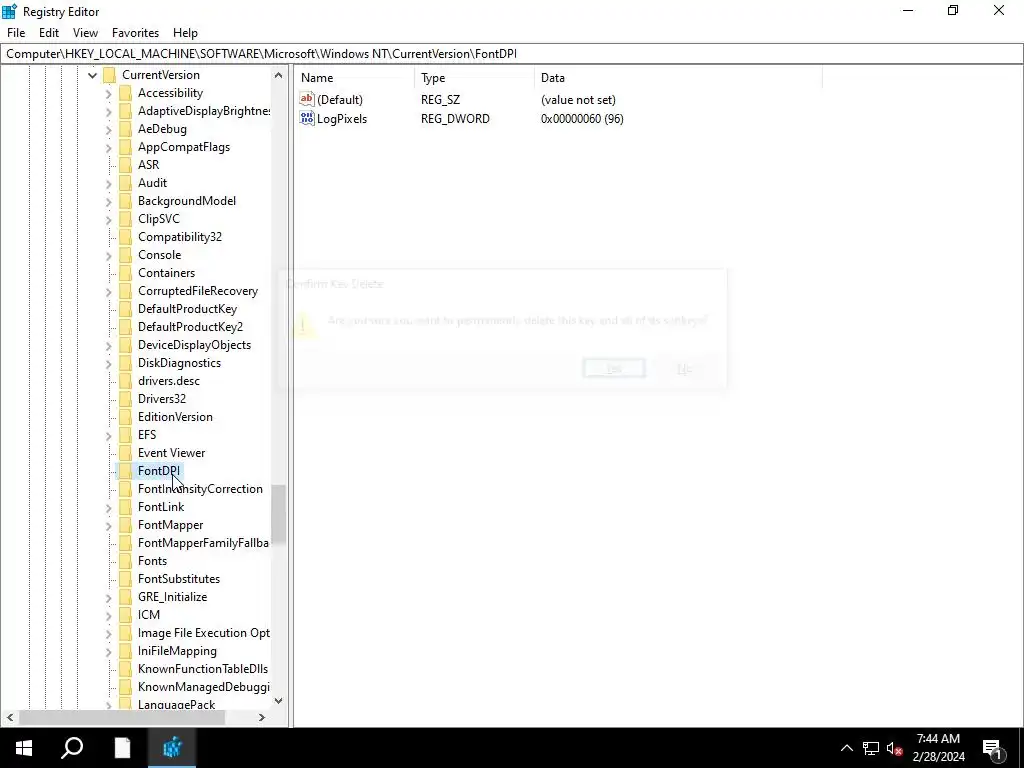Click the drivers.desc folder icon
This screenshot has width=1024, height=768.
tap(125, 381)
